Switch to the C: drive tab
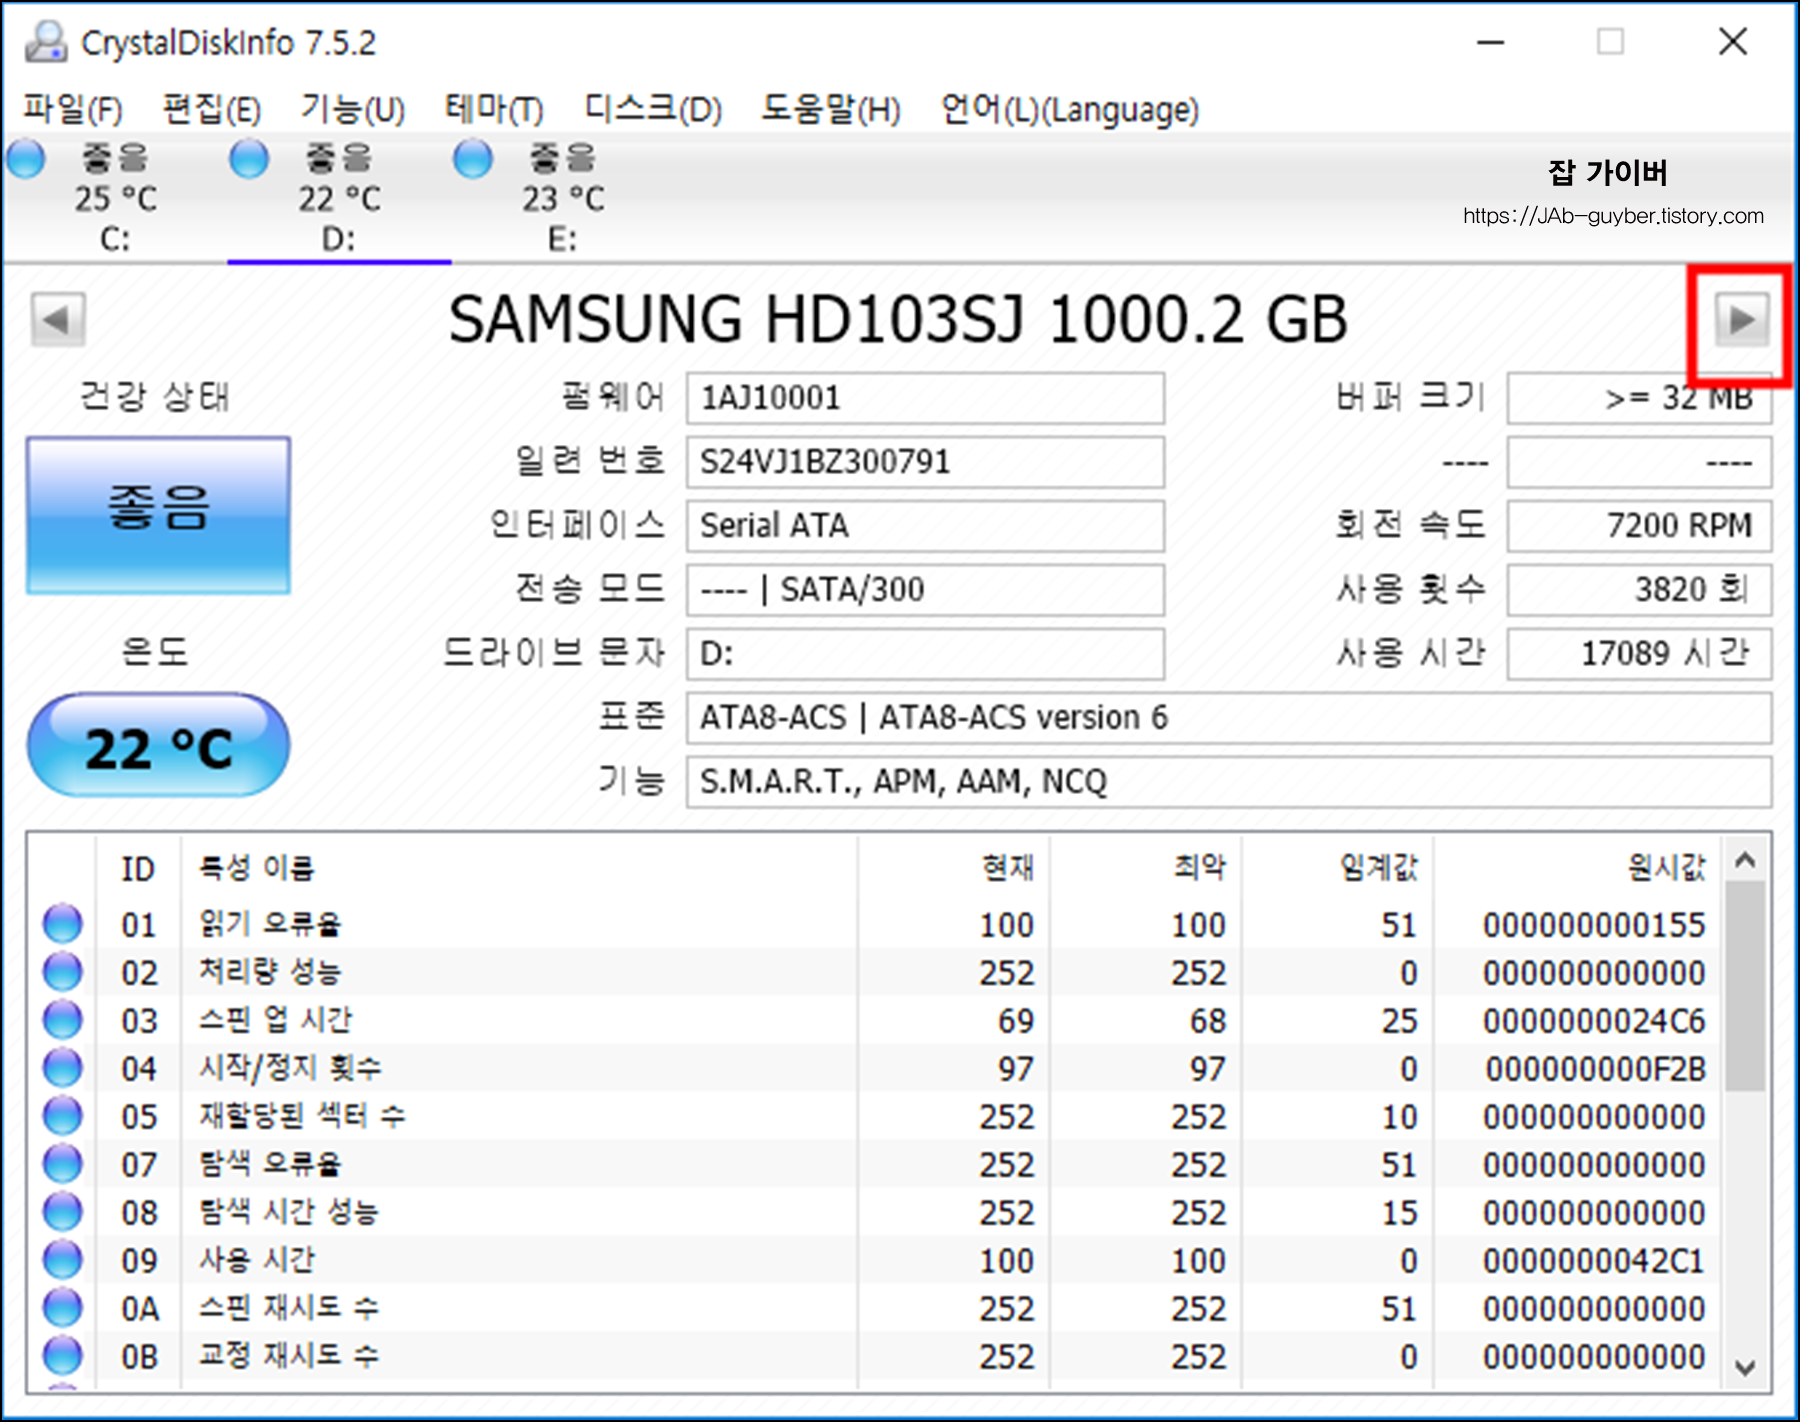Image resolution: width=1800 pixels, height=1422 pixels. point(115,198)
